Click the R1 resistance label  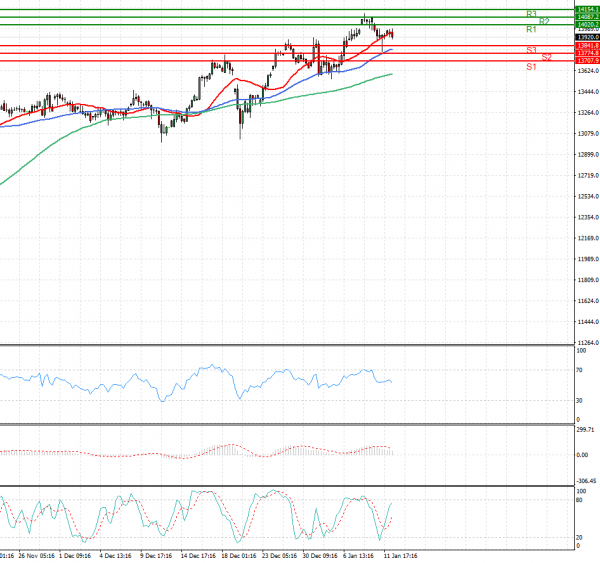coord(531,29)
